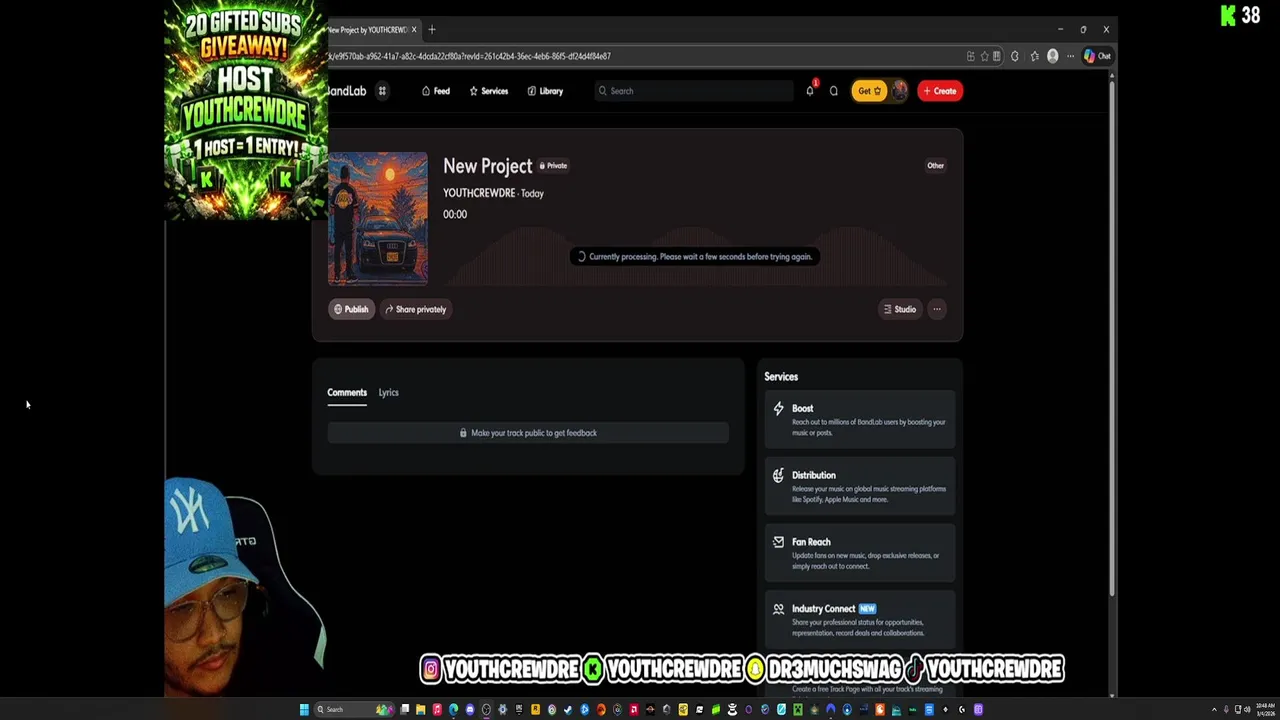Viewport: 1280px width, 720px height.
Task: Open File Explorer from the taskbar
Action: click(x=421, y=710)
